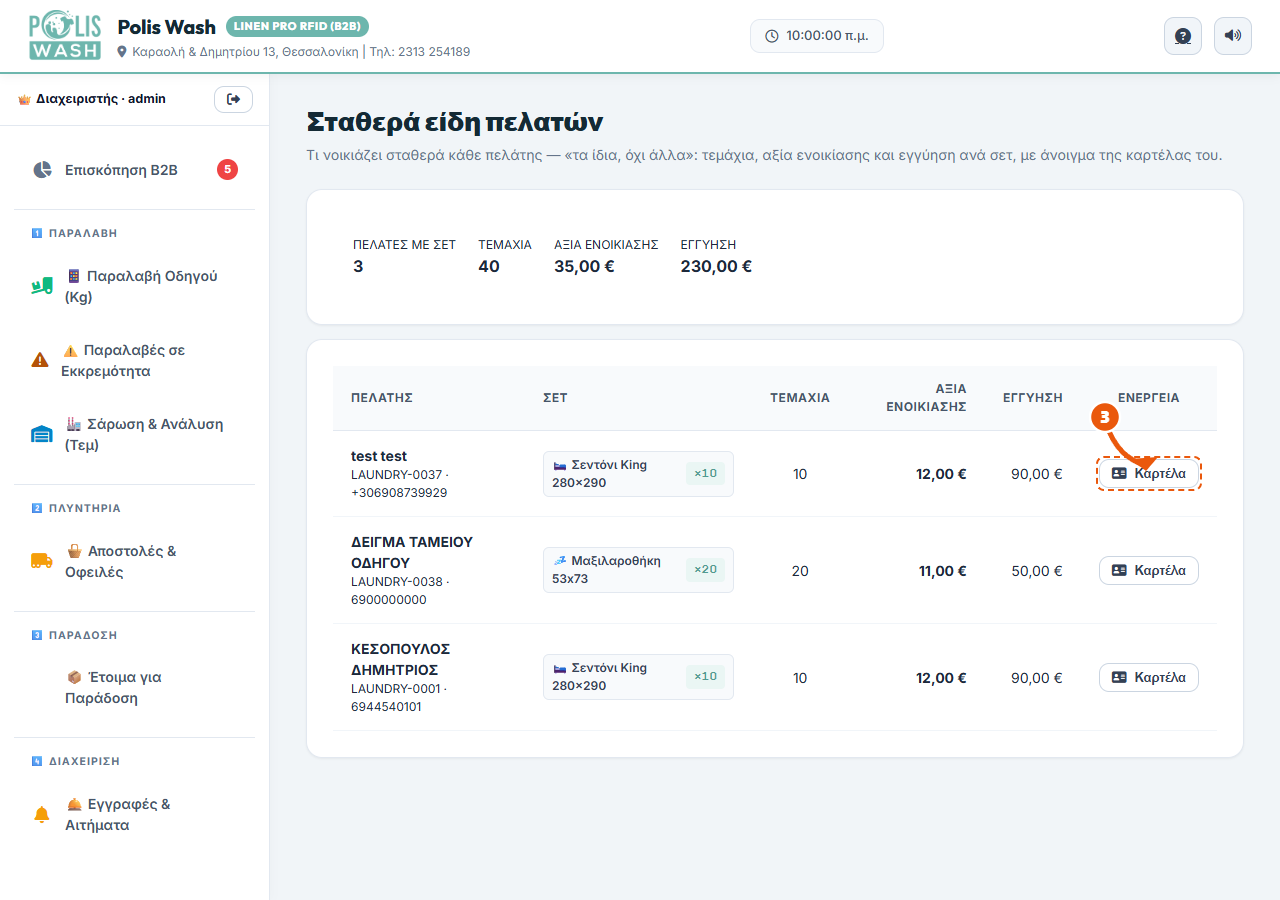1280x900 pixels.
Task: Click Σεντόνι King set chip for test test
Action: pyautogui.click(x=638, y=474)
